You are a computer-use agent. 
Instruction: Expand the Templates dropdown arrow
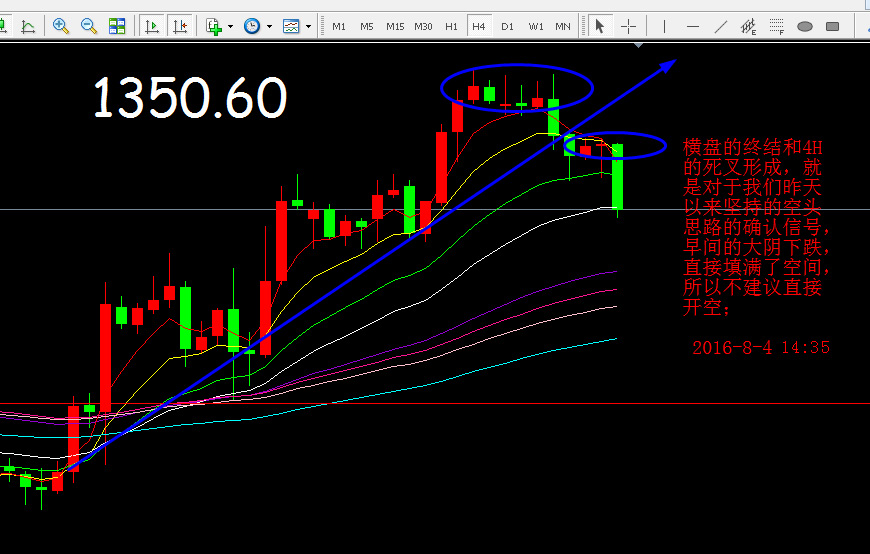tap(308, 26)
